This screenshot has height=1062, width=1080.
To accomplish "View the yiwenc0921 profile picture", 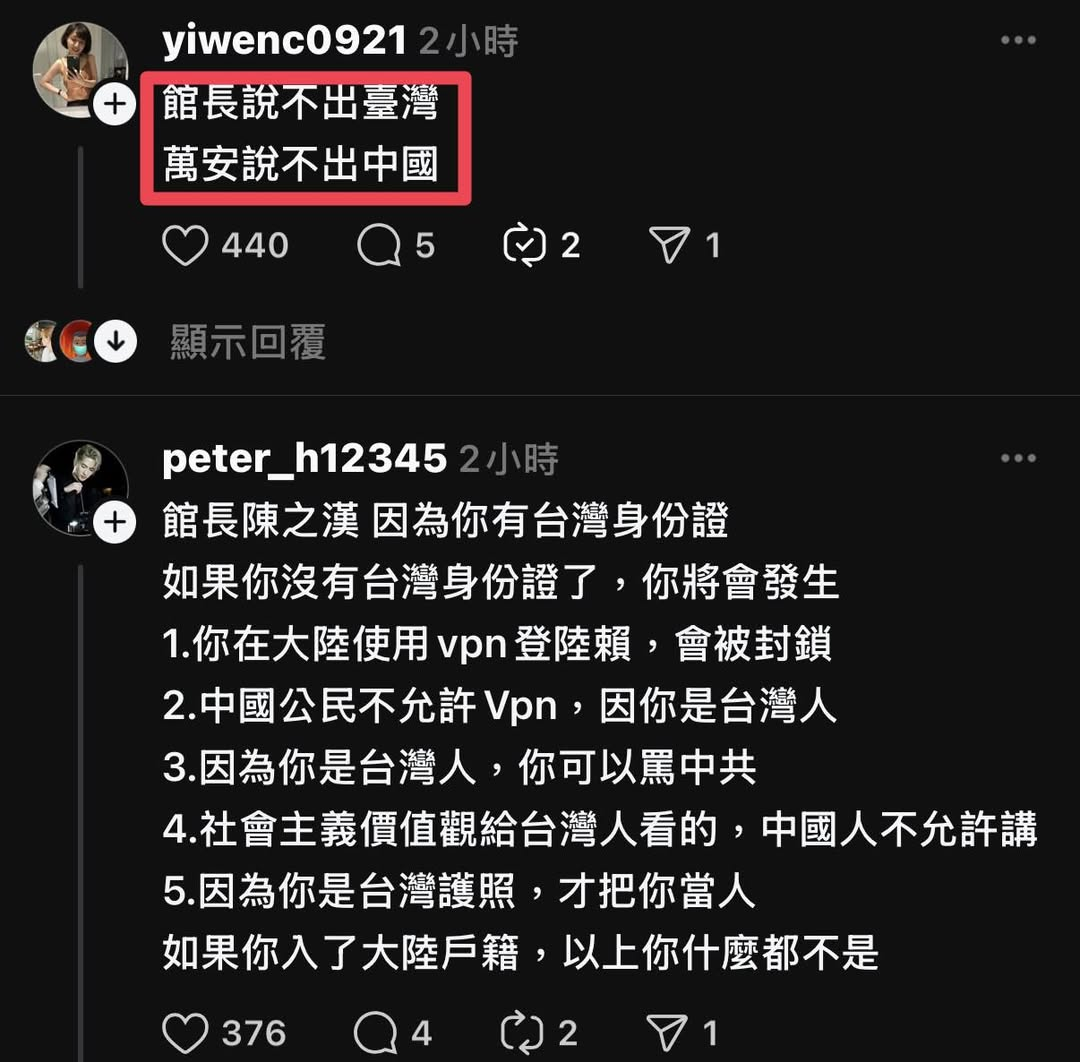I will (x=80, y=69).
